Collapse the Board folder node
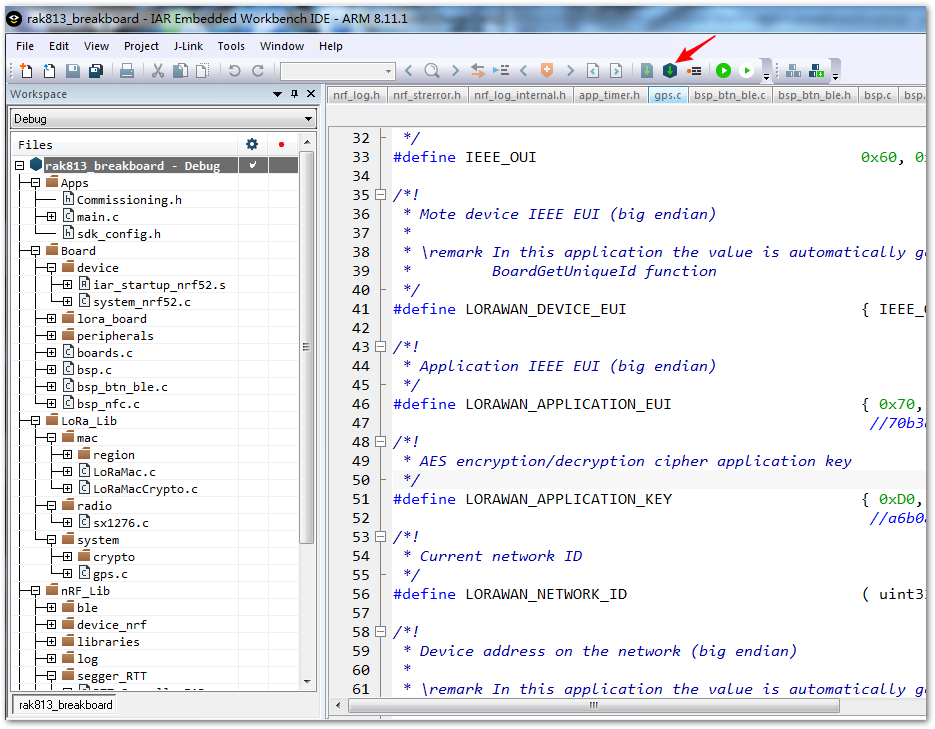935x729 pixels. [x=35, y=250]
